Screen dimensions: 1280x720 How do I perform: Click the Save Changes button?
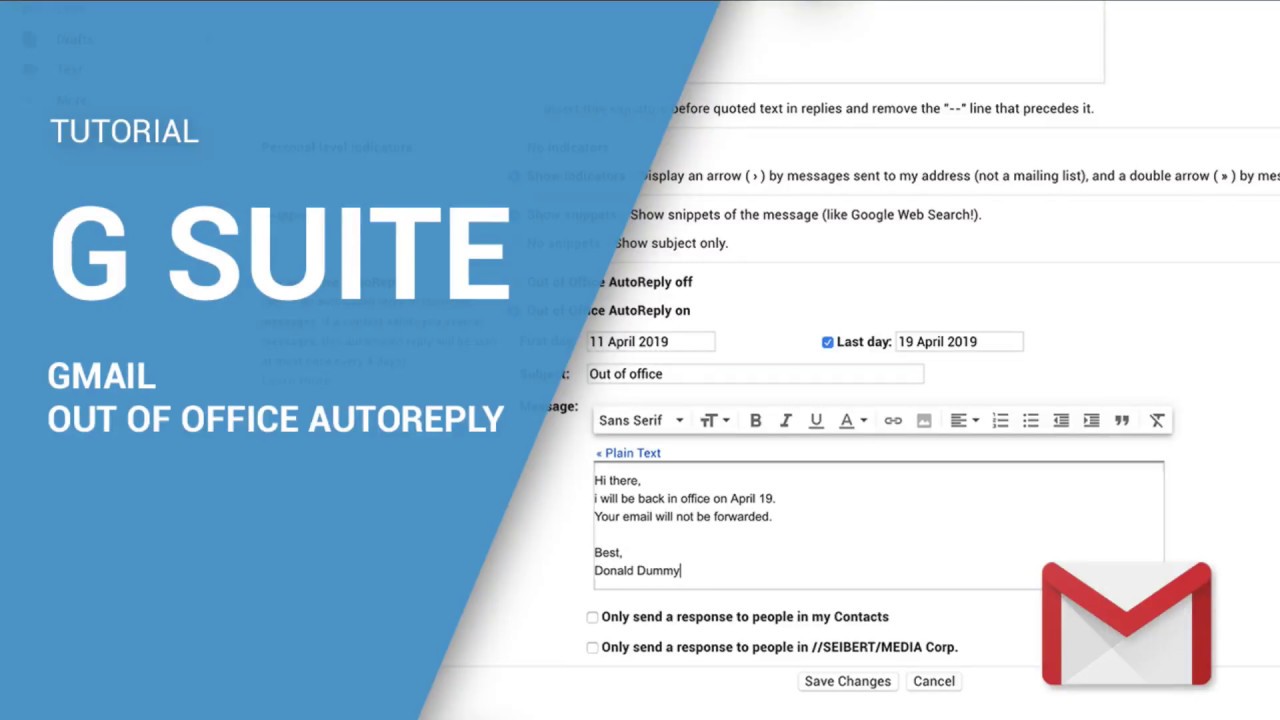point(847,681)
